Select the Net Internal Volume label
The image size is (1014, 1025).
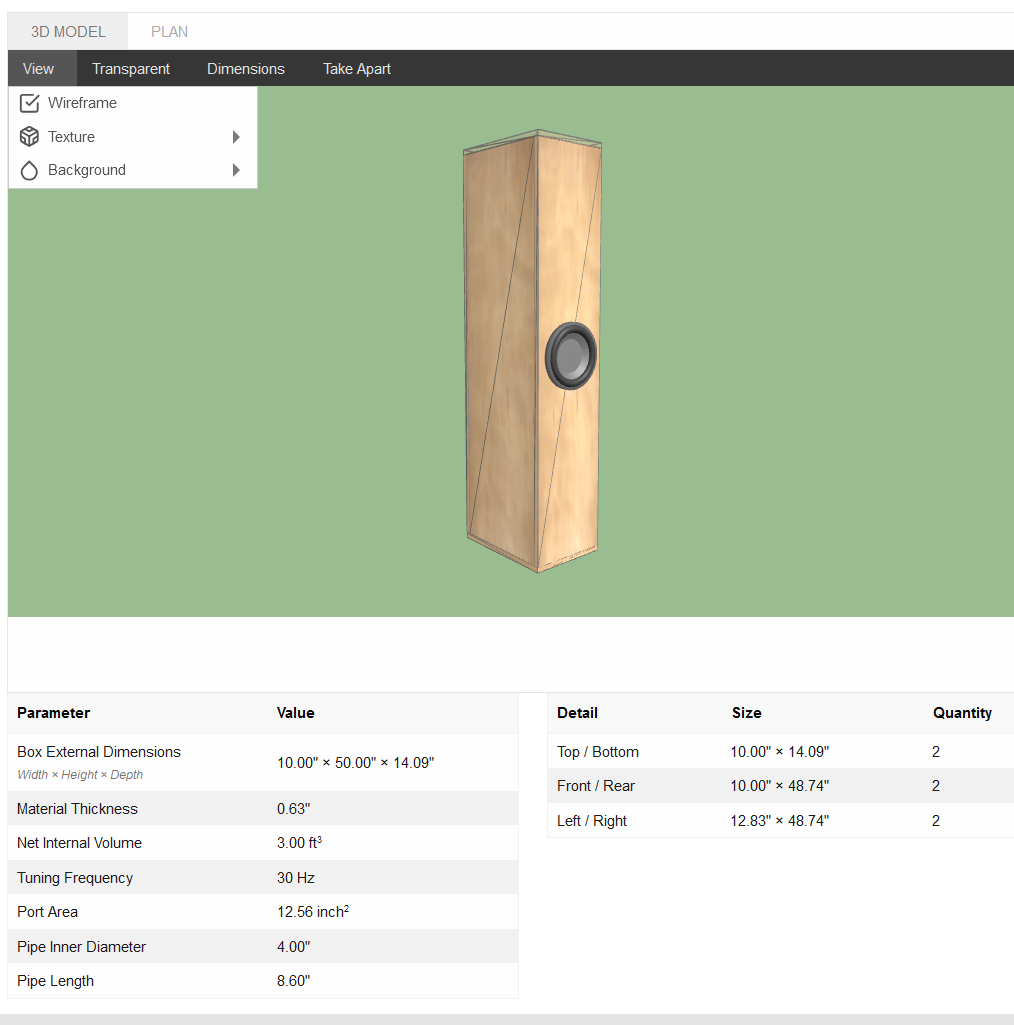79,843
